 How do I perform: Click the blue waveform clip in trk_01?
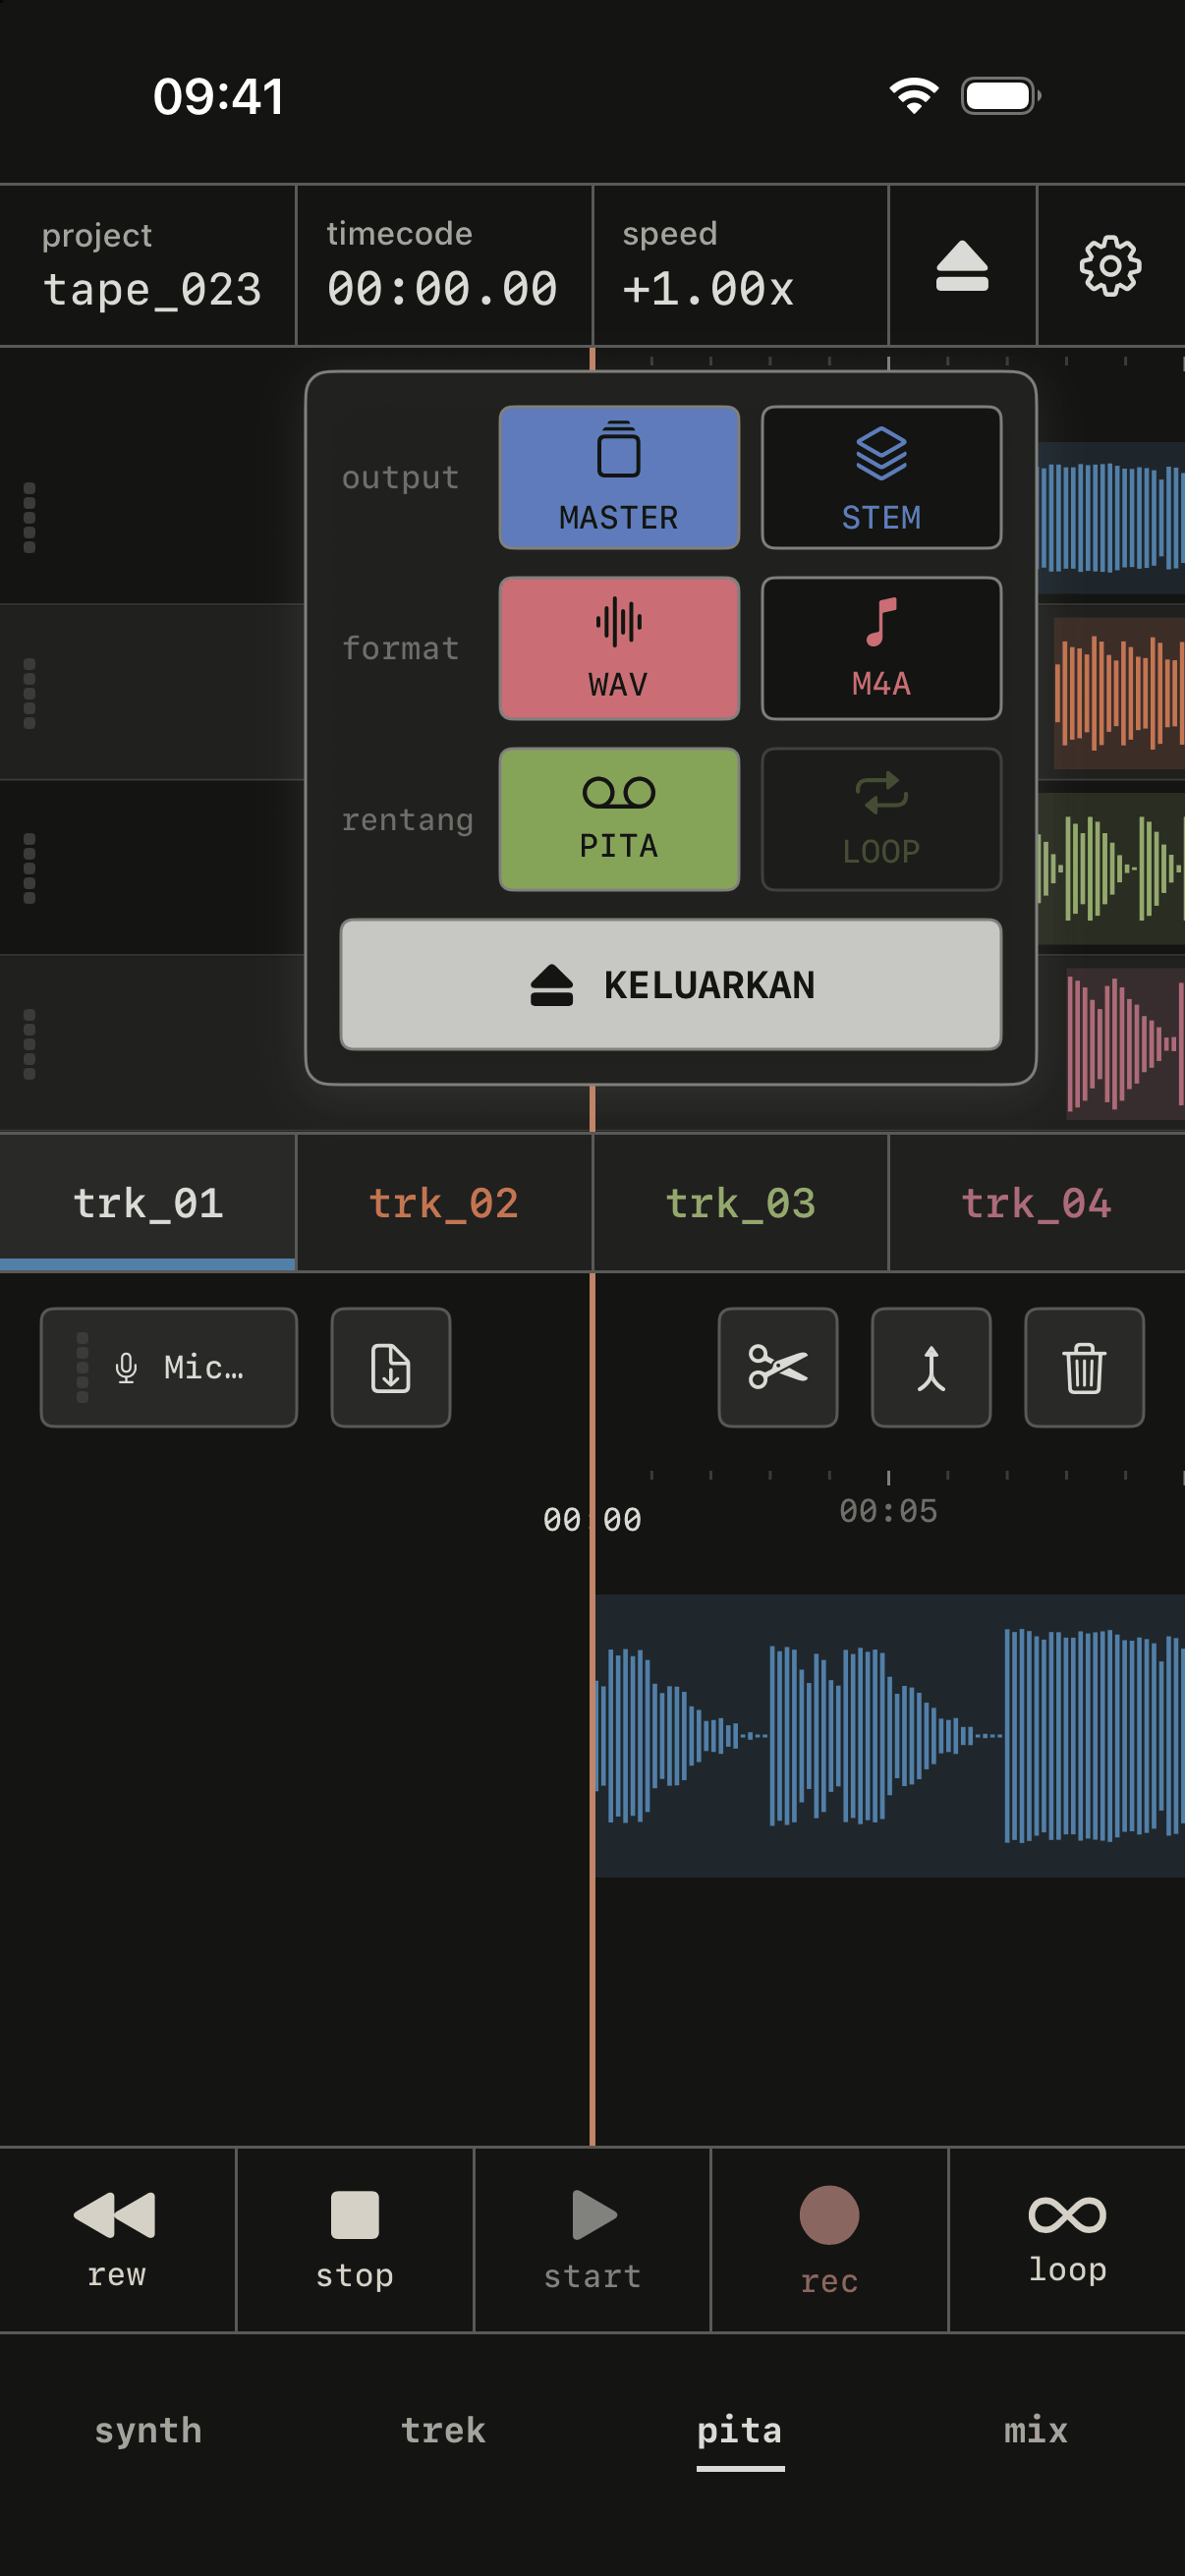point(890,1735)
